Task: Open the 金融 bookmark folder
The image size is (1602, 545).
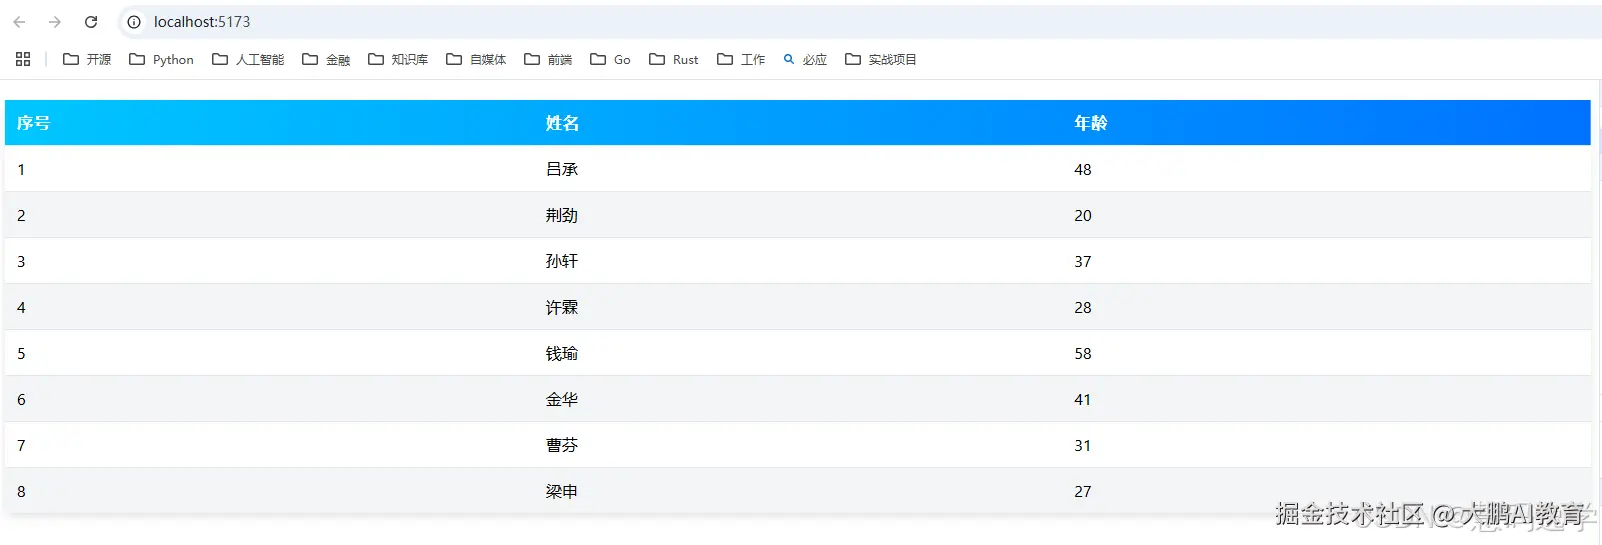Action: click(326, 59)
